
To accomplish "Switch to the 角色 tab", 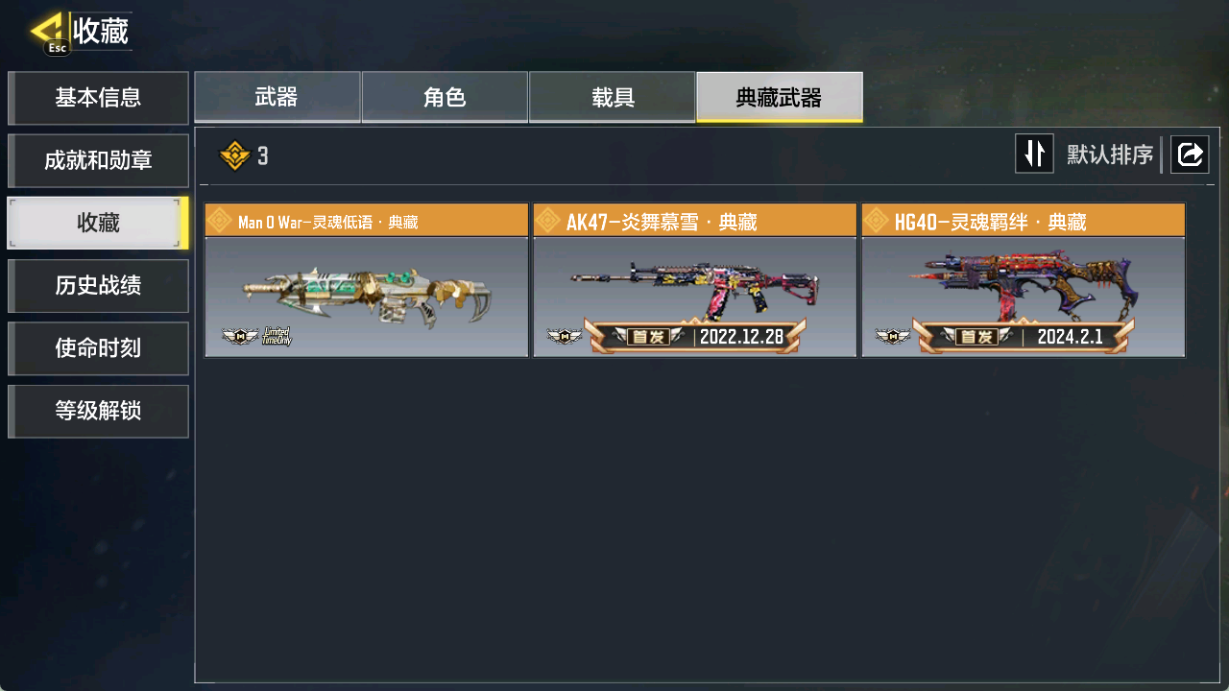I will coord(445,97).
